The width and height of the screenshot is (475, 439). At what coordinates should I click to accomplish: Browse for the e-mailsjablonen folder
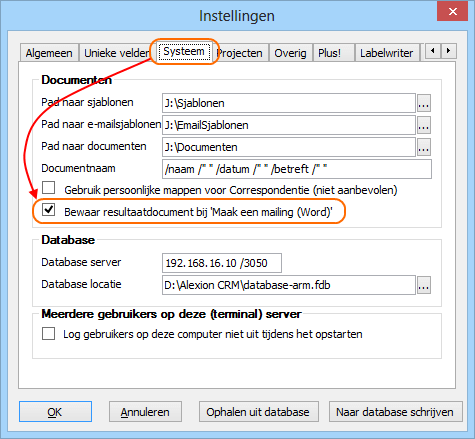click(x=424, y=125)
